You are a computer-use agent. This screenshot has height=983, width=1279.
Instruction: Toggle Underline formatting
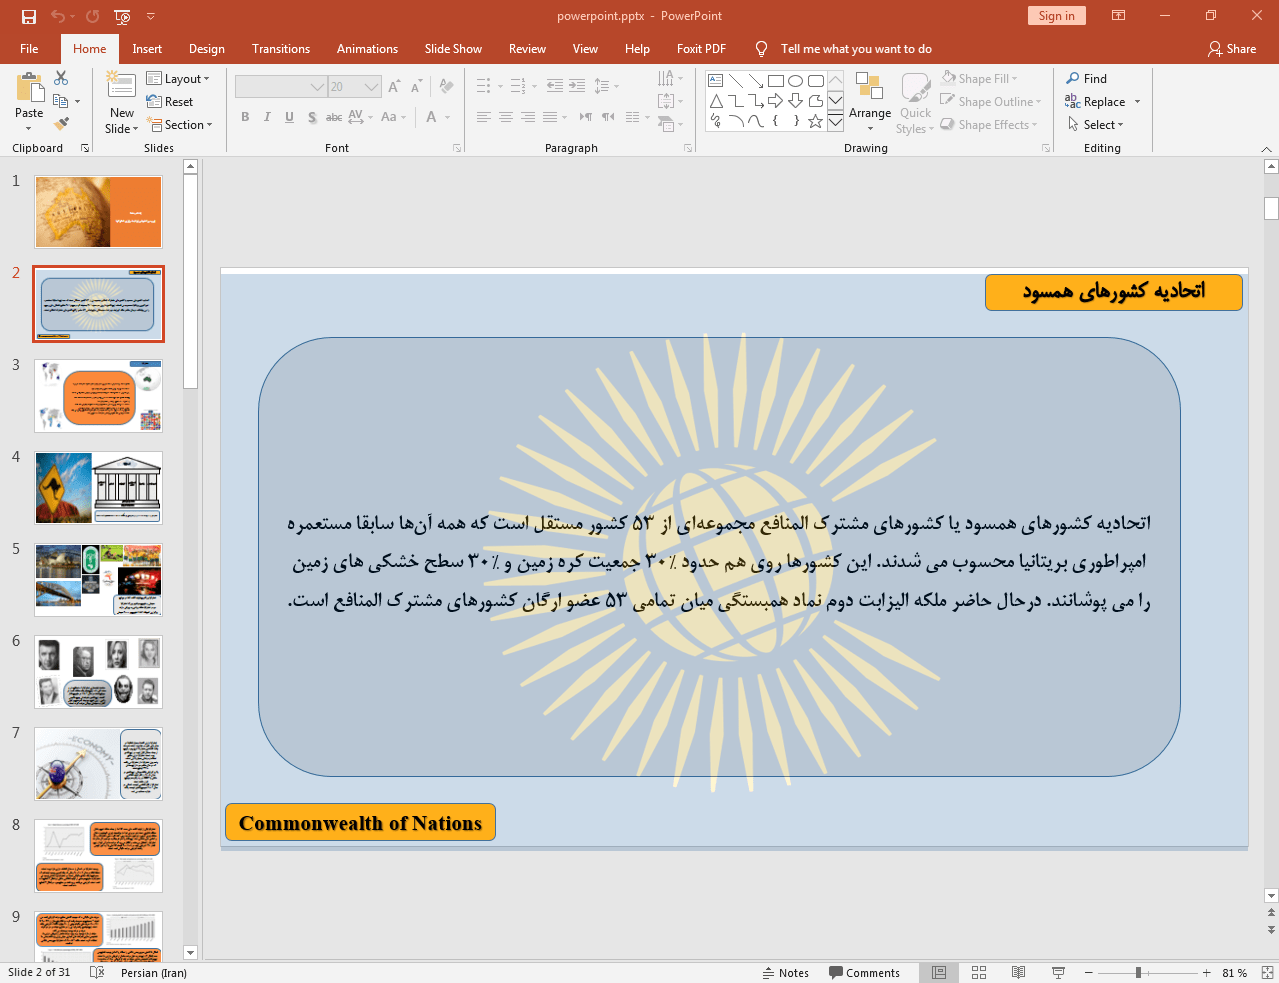click(289, 117)
